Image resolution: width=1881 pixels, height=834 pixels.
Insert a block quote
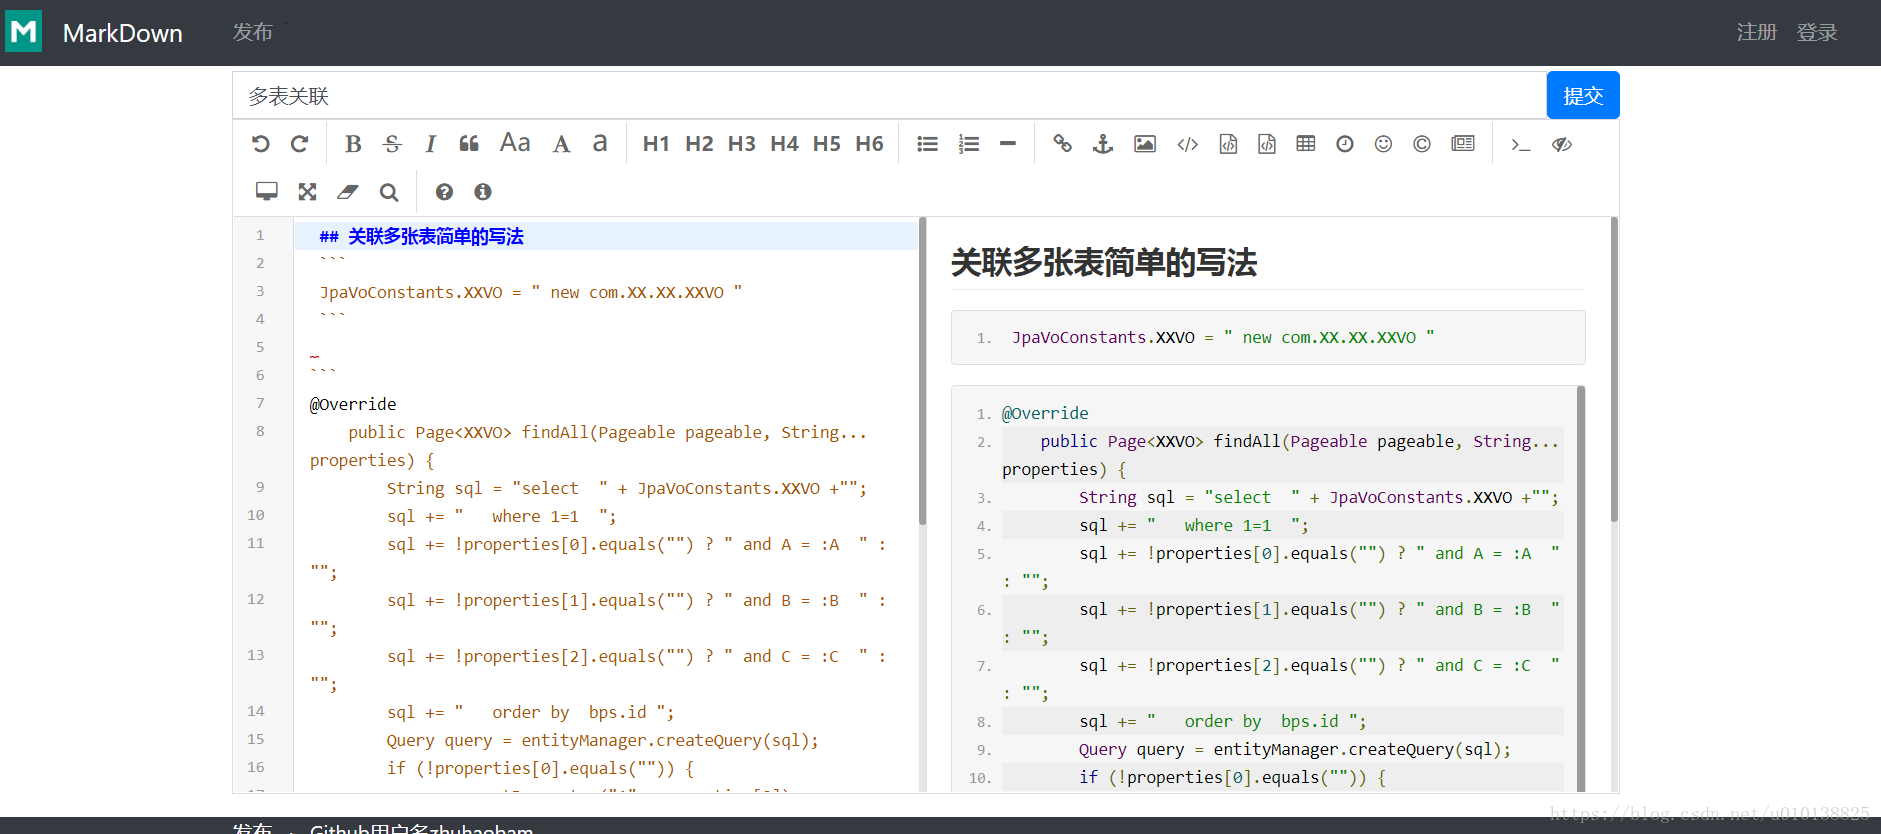[469, 144]
